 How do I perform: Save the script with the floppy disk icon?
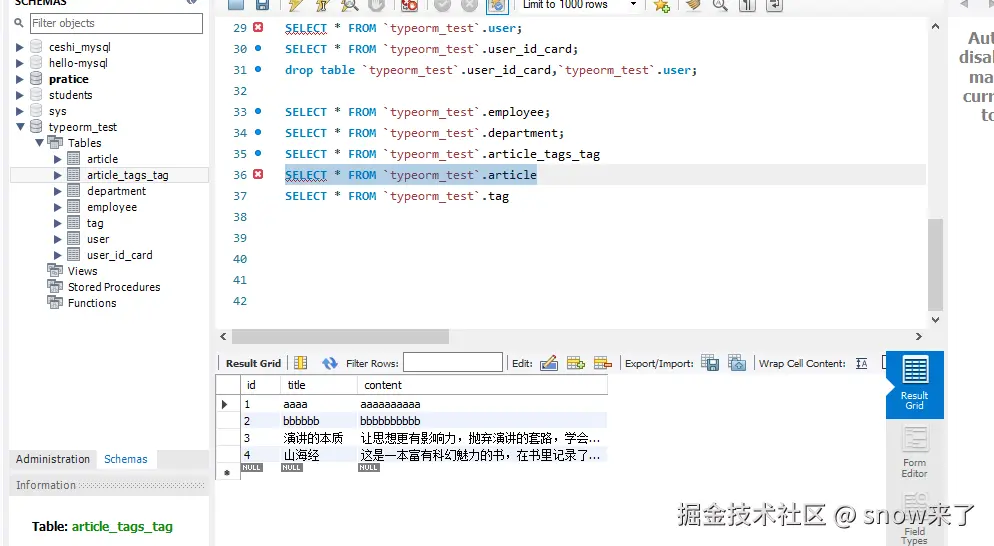click(x=262, y=5)
